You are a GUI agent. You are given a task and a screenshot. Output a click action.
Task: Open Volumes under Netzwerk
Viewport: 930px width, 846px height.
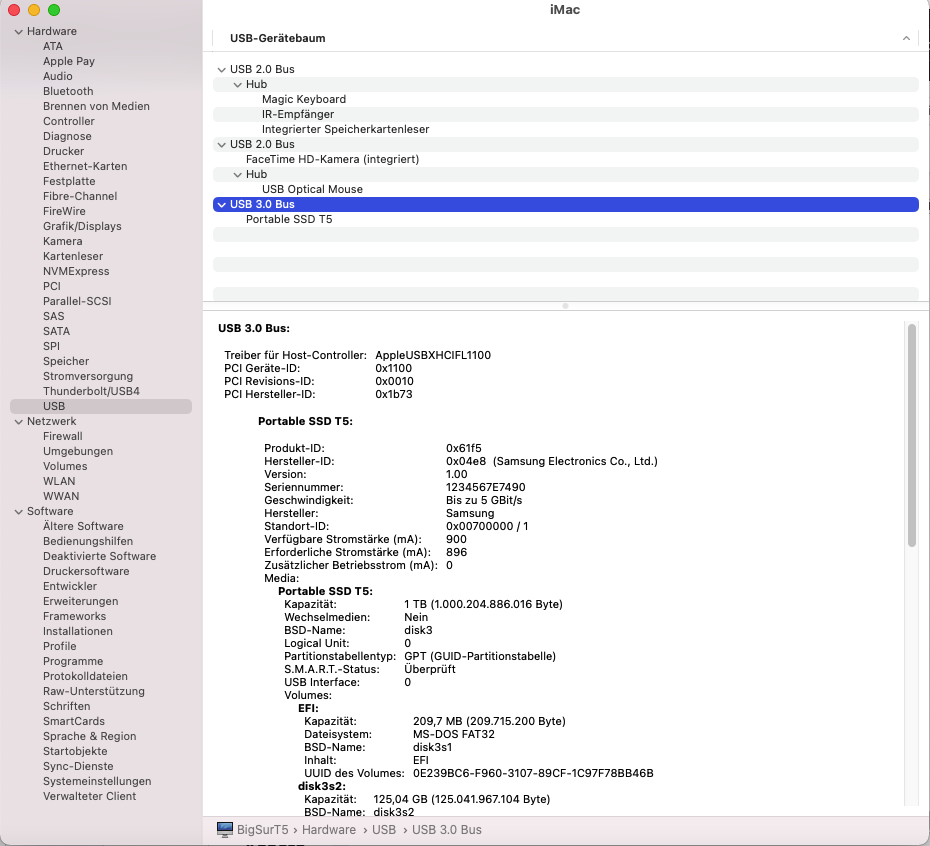pyautogui.click(x=65, y=466)
